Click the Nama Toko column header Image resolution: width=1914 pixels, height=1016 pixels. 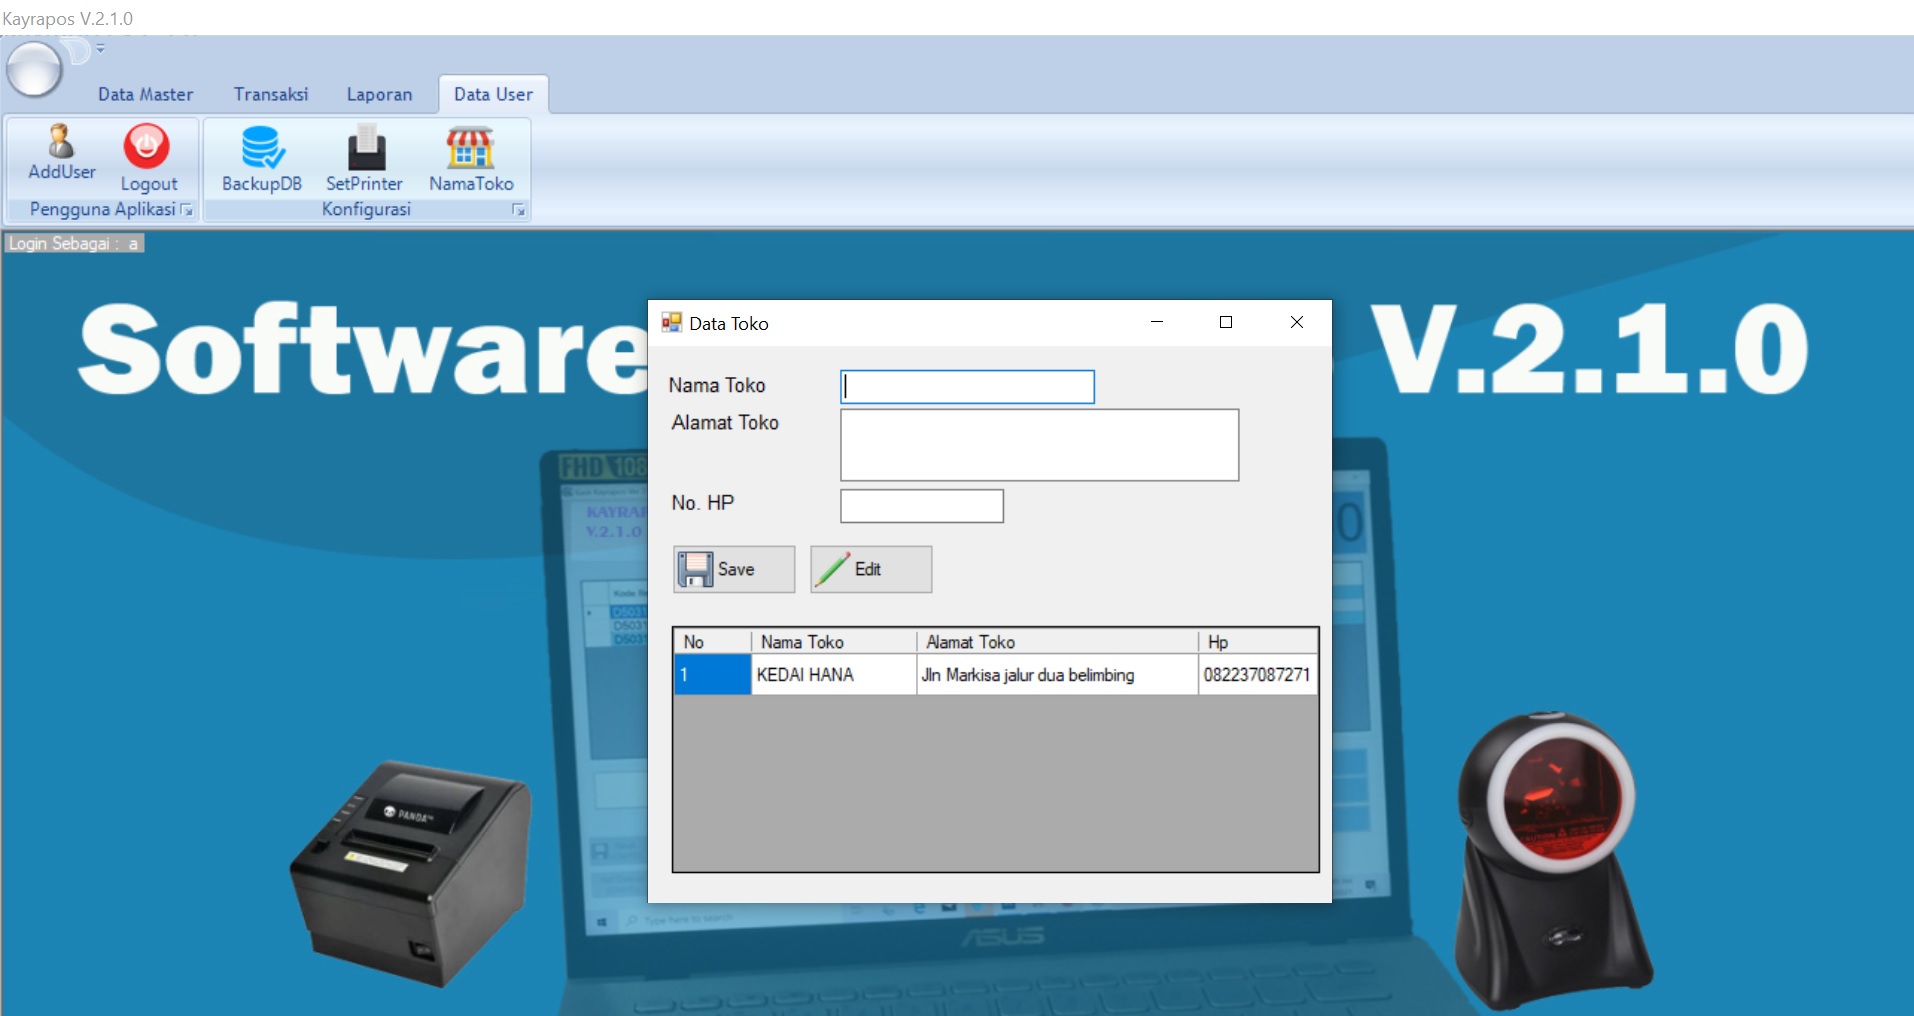click(834, 642)
